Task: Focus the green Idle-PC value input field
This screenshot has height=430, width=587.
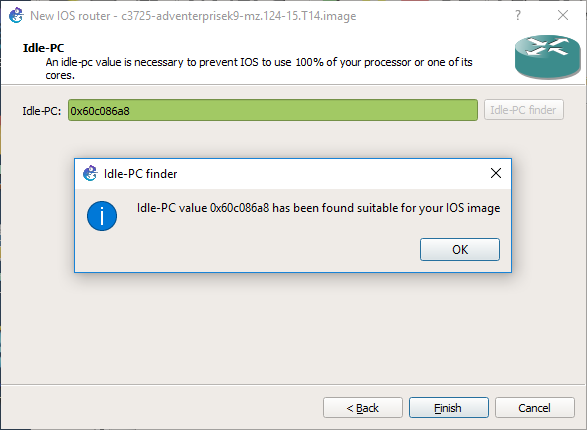Action: pyautogui.click(x=273, y=110)
